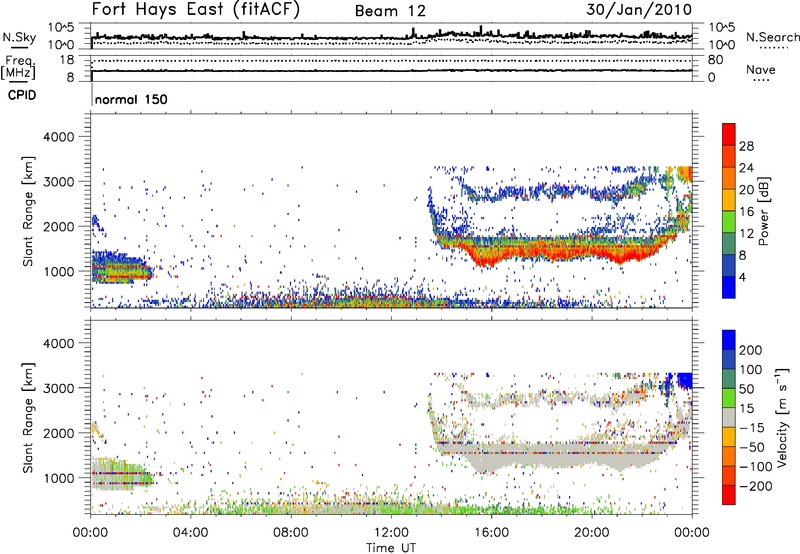Click the "50" tick on the Velocity scale

[747, 389]
